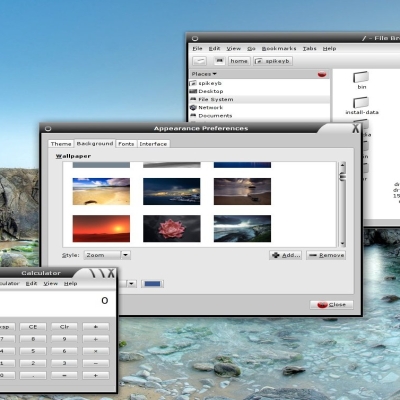Open Bookmarks menu in File Browser
This screenshot has width=400, height=400.
click(x=279, y=48)
